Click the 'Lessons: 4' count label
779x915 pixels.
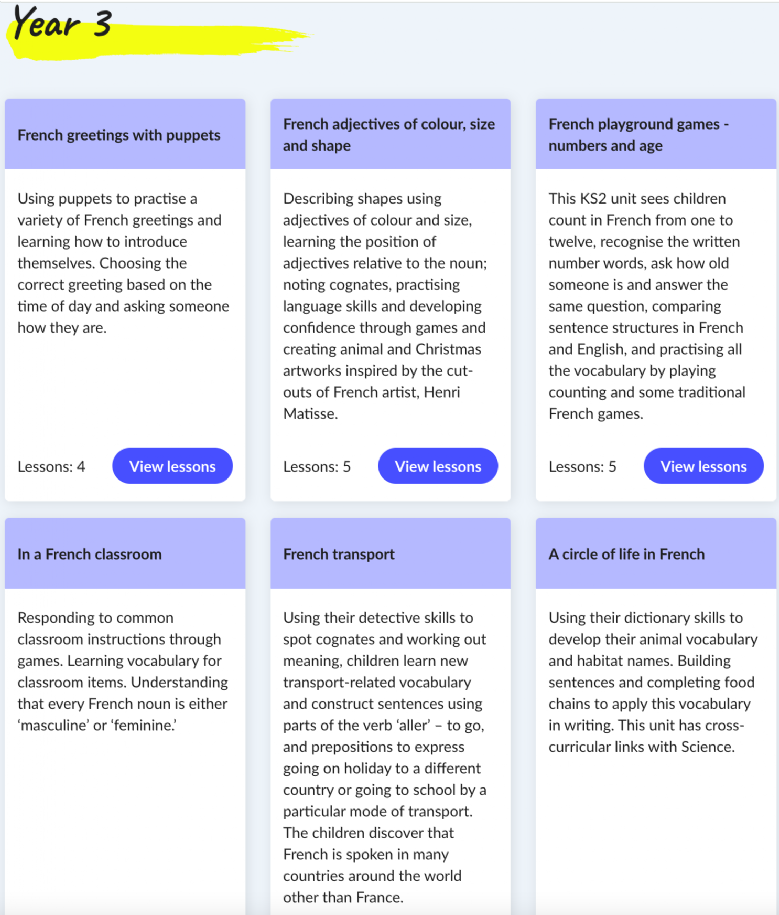coord(51,467)
